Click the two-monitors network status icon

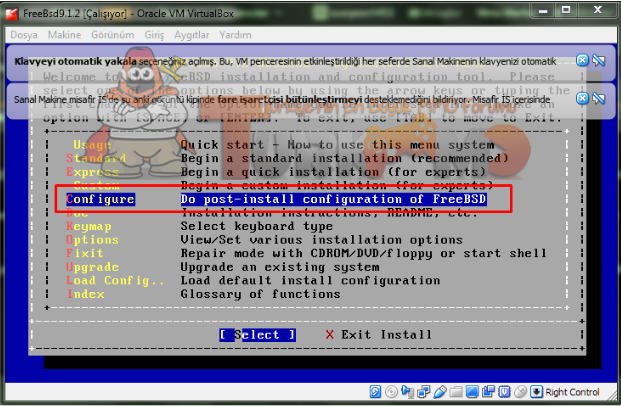pyautogui.click(x=424, y=392)
